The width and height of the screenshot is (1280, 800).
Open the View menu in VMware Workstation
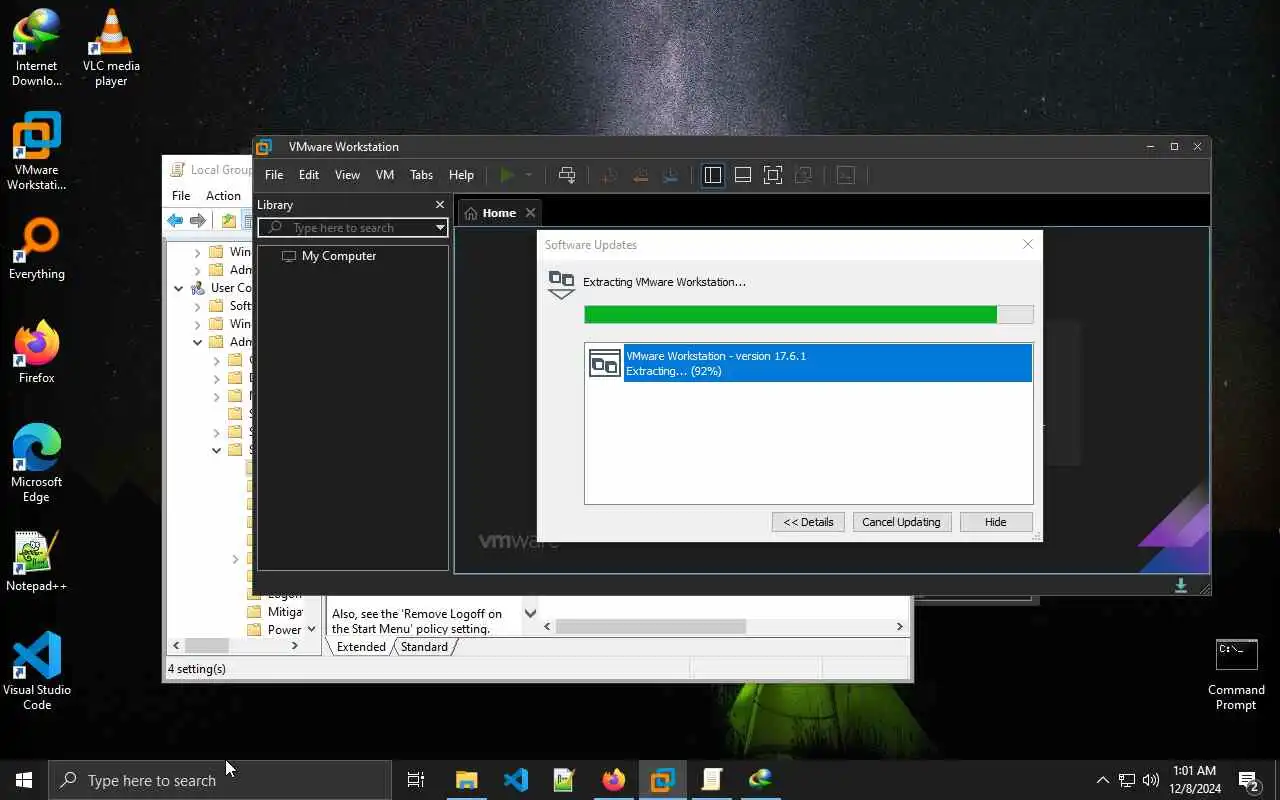(x=347, y=175)
